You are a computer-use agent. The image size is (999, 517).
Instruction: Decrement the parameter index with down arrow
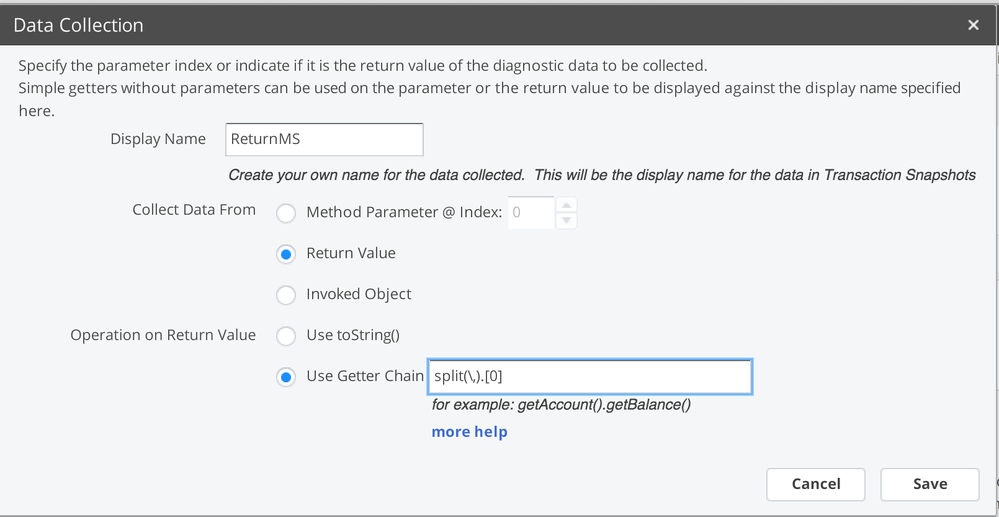[566, 220]
